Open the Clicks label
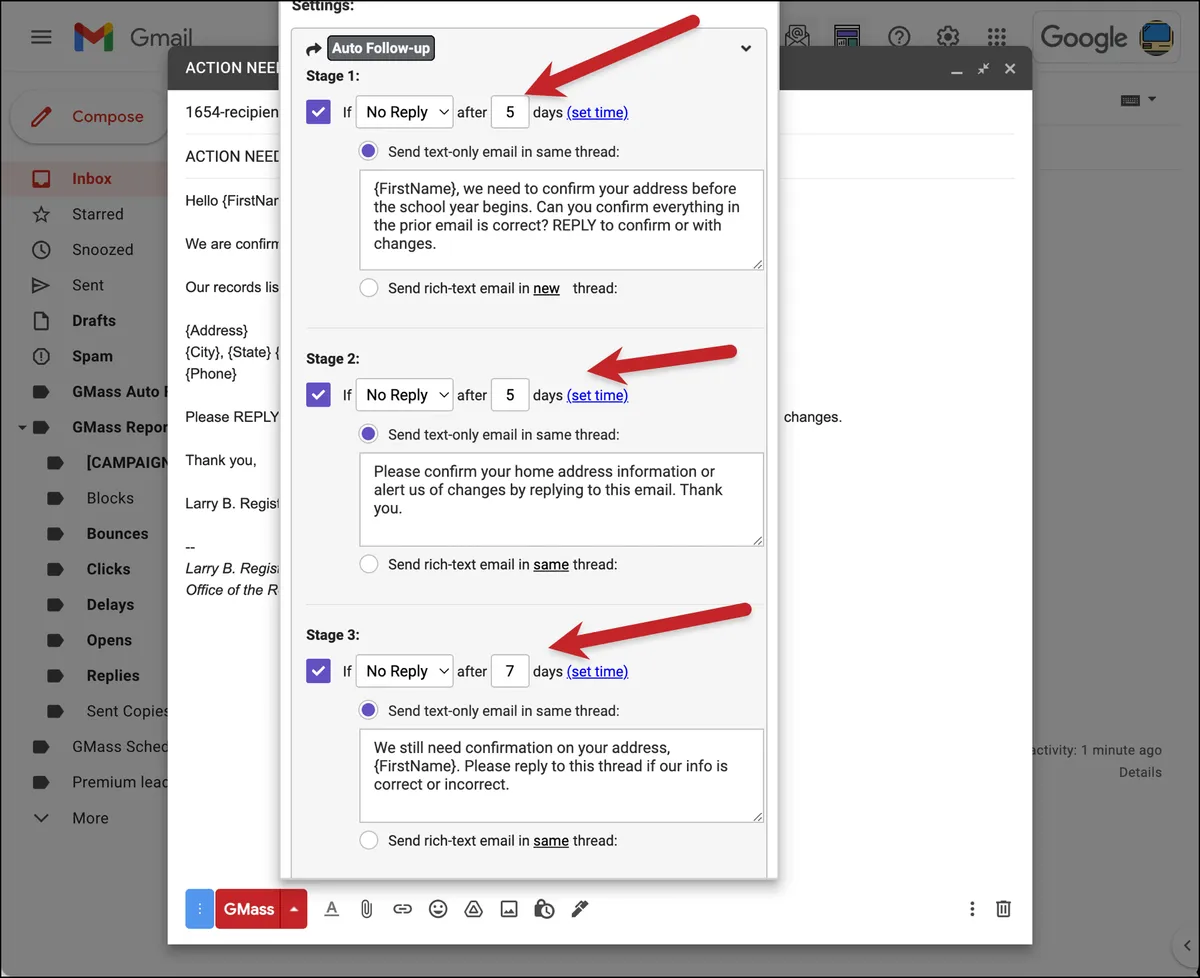1200x978 pixels. click(x=108, y=569)
